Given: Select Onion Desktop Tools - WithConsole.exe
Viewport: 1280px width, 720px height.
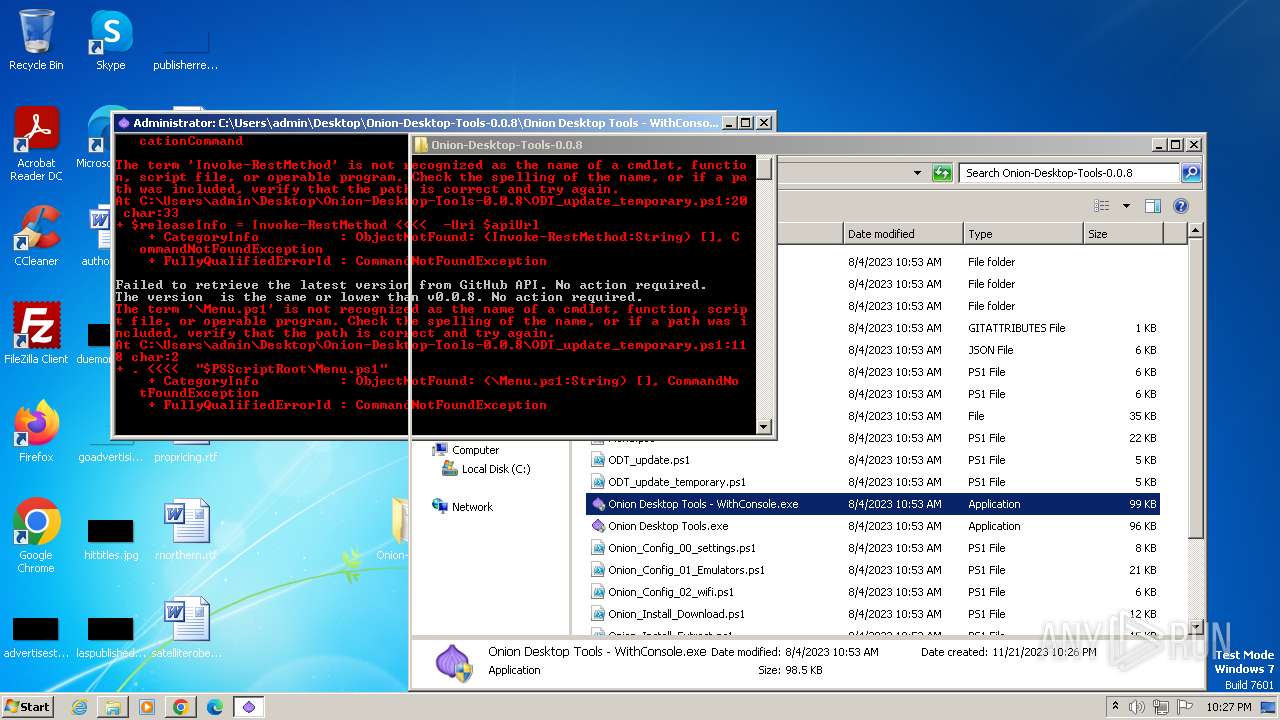Looking at the screenshot, I should click(x=873, y=504).
